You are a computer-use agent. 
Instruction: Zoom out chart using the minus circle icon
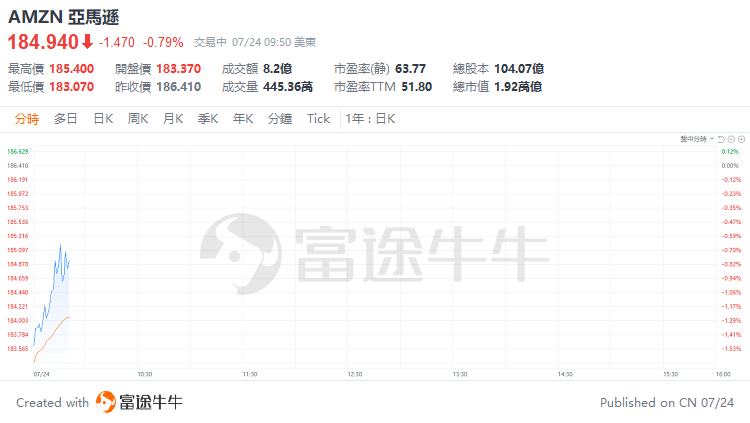731,139
